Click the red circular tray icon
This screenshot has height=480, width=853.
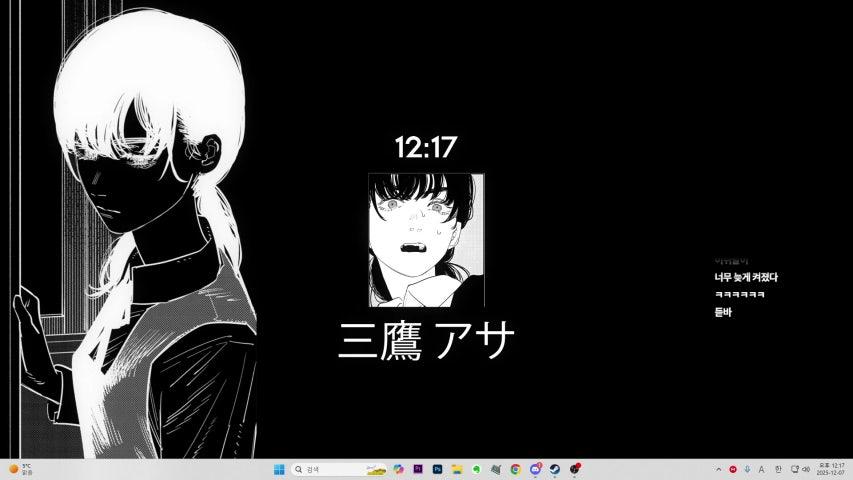(733, 469)
